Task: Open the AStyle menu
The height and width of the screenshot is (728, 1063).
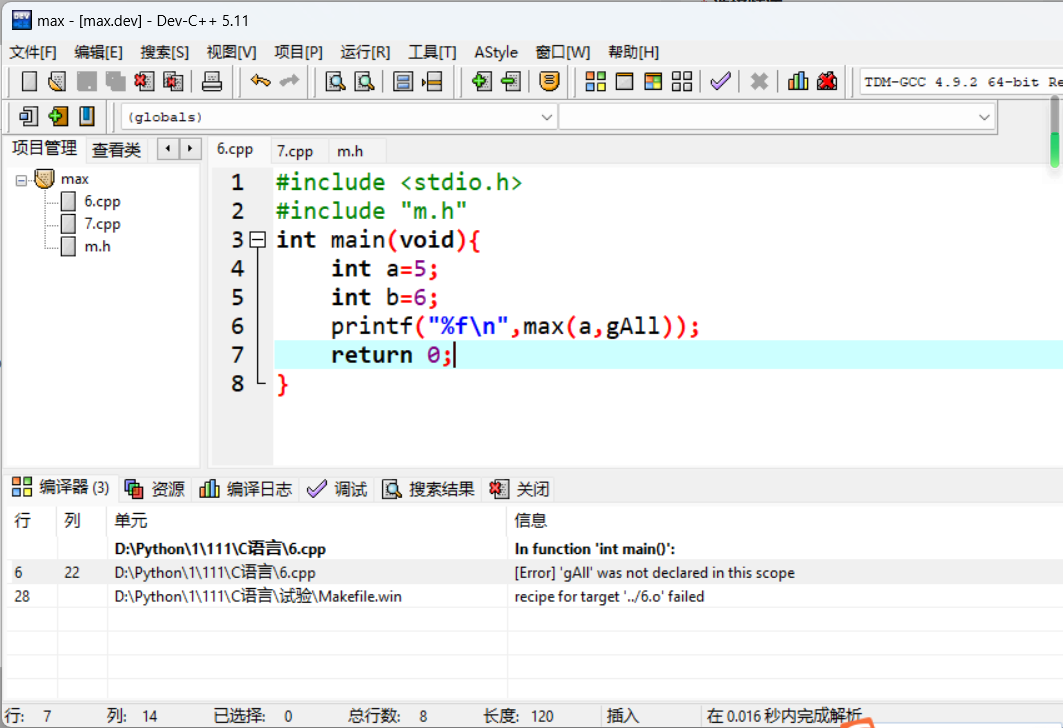Action: click(496, 52)
